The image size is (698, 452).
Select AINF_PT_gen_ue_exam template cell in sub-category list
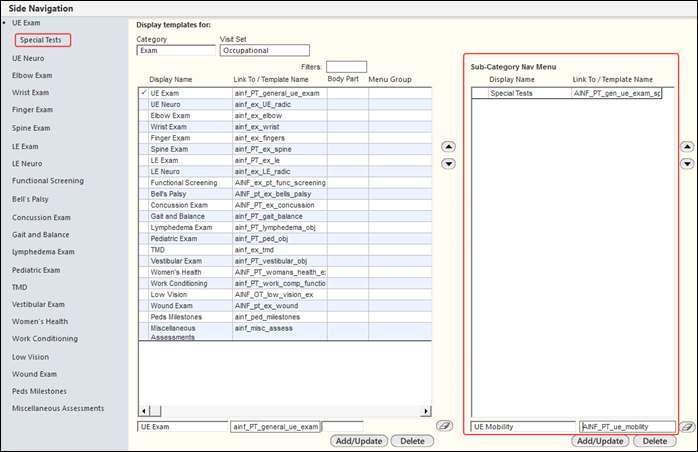(x=616, y=93)
